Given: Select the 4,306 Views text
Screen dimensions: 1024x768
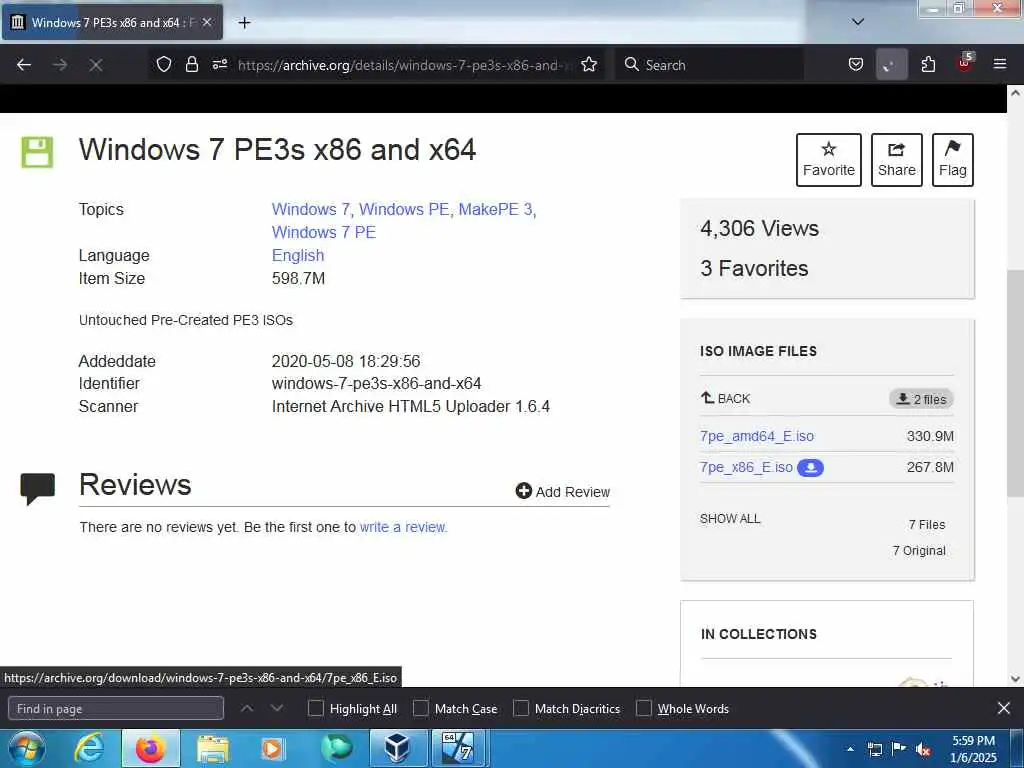Looking at the screenshot, I should pyautogui.click(x=760, y=229).
